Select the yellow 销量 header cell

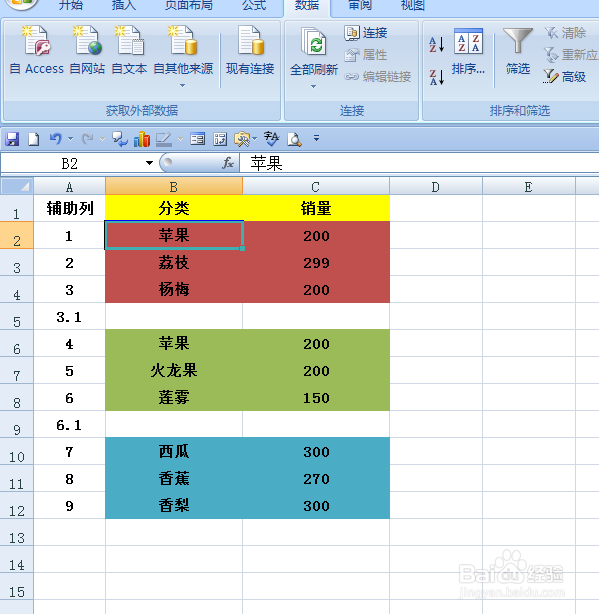[316, 208]
